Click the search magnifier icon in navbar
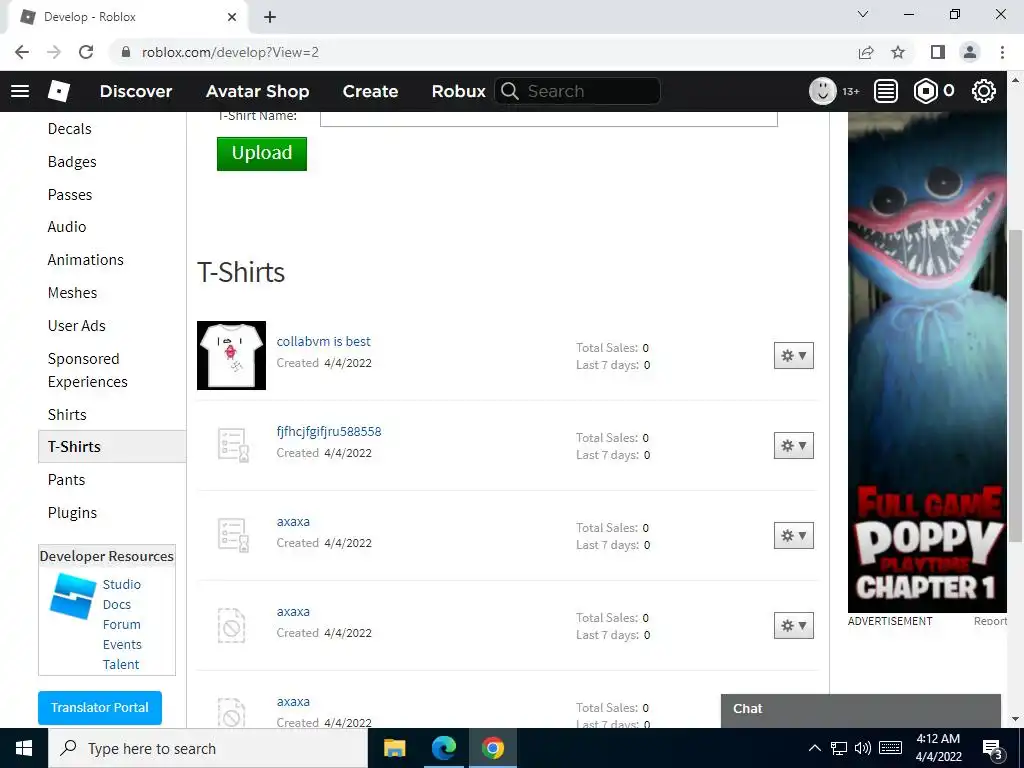Screen dimensions: 1024x768 pos(509,91)
